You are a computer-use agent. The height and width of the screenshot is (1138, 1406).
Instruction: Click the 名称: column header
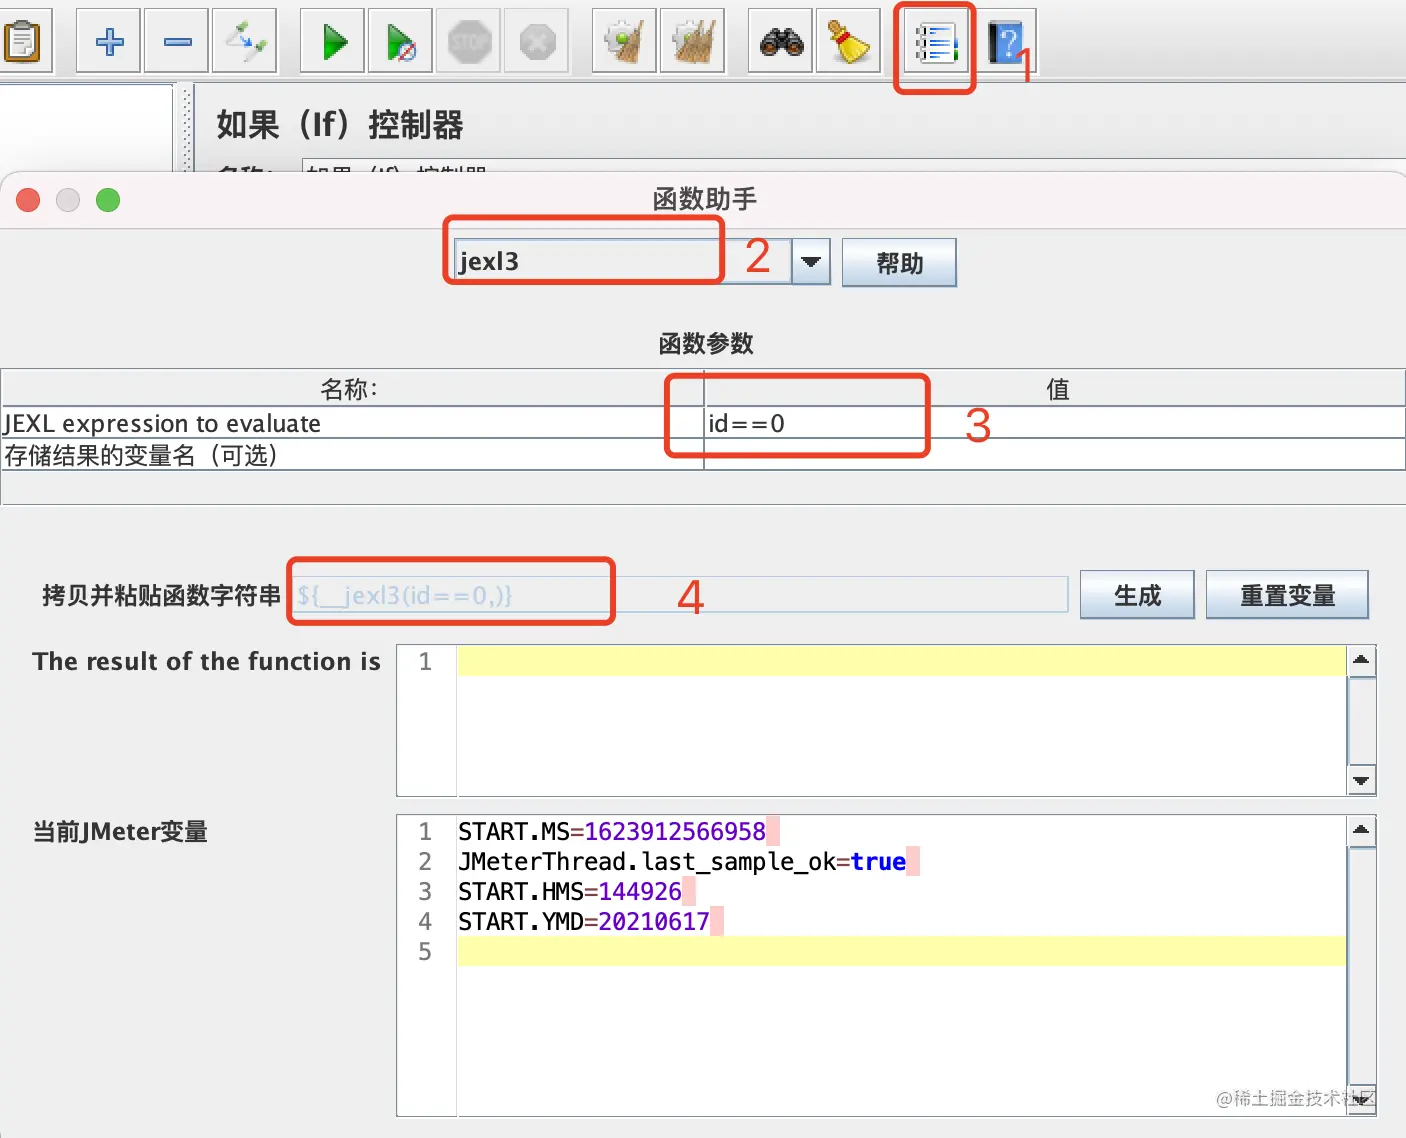coord(351,389)
